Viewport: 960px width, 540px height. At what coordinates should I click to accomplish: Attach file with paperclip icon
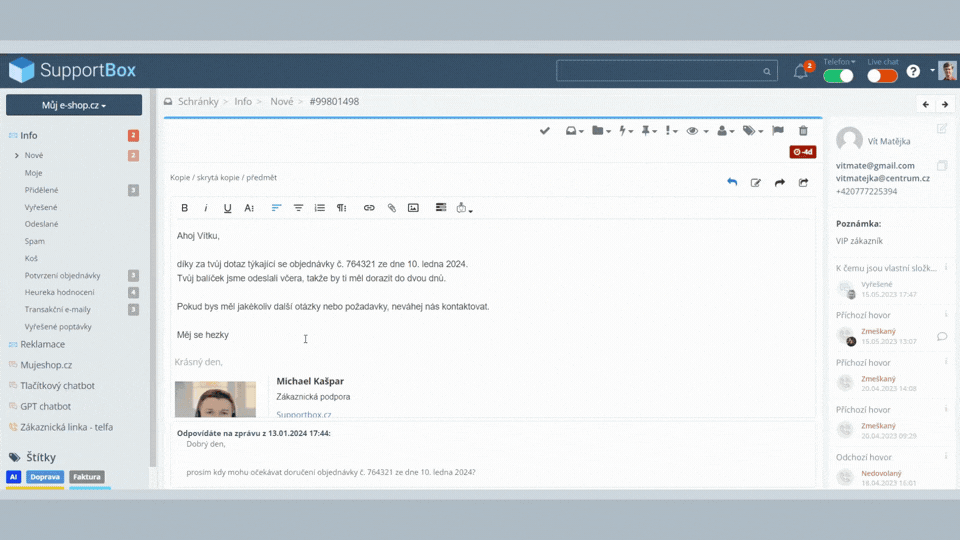(x=392, y=208)
